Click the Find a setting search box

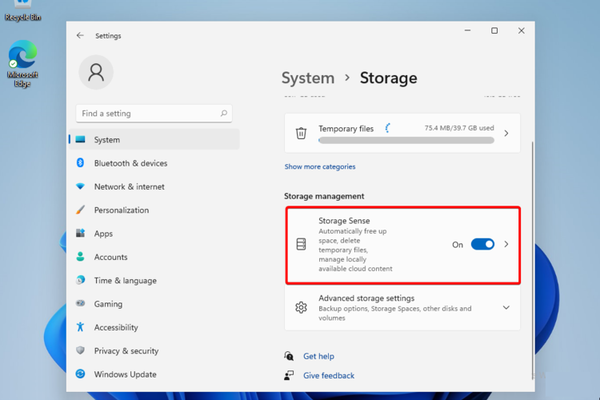(x=150, y=114)
